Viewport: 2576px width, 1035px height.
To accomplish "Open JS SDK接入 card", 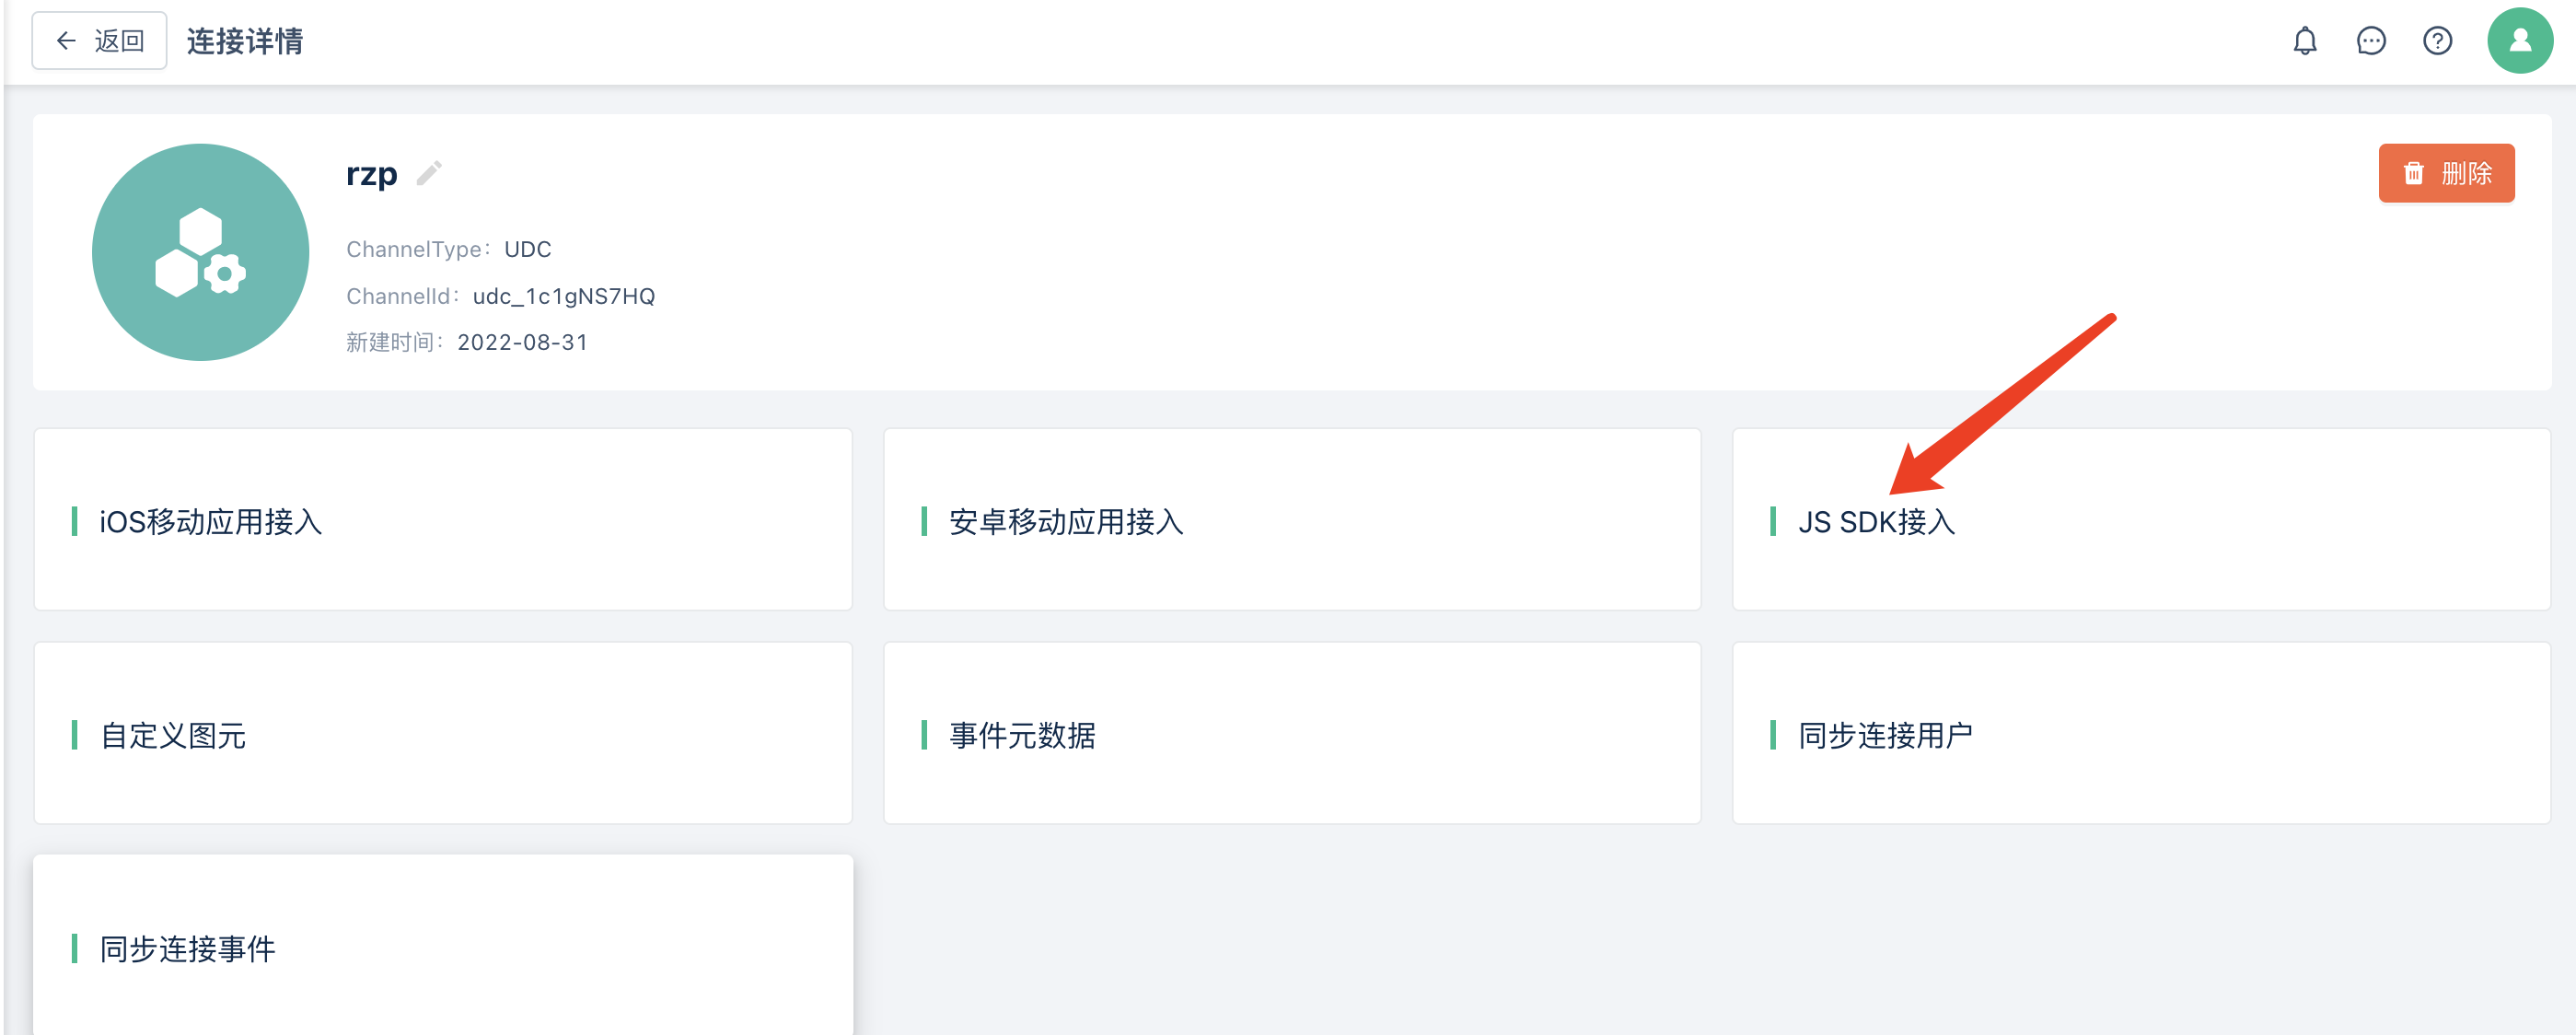I will coord(2141,520).
